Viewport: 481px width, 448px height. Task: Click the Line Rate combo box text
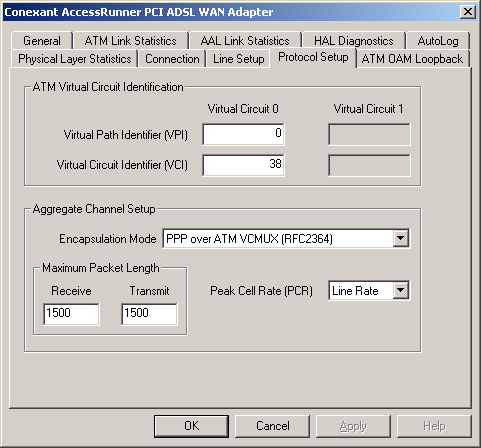355,291
